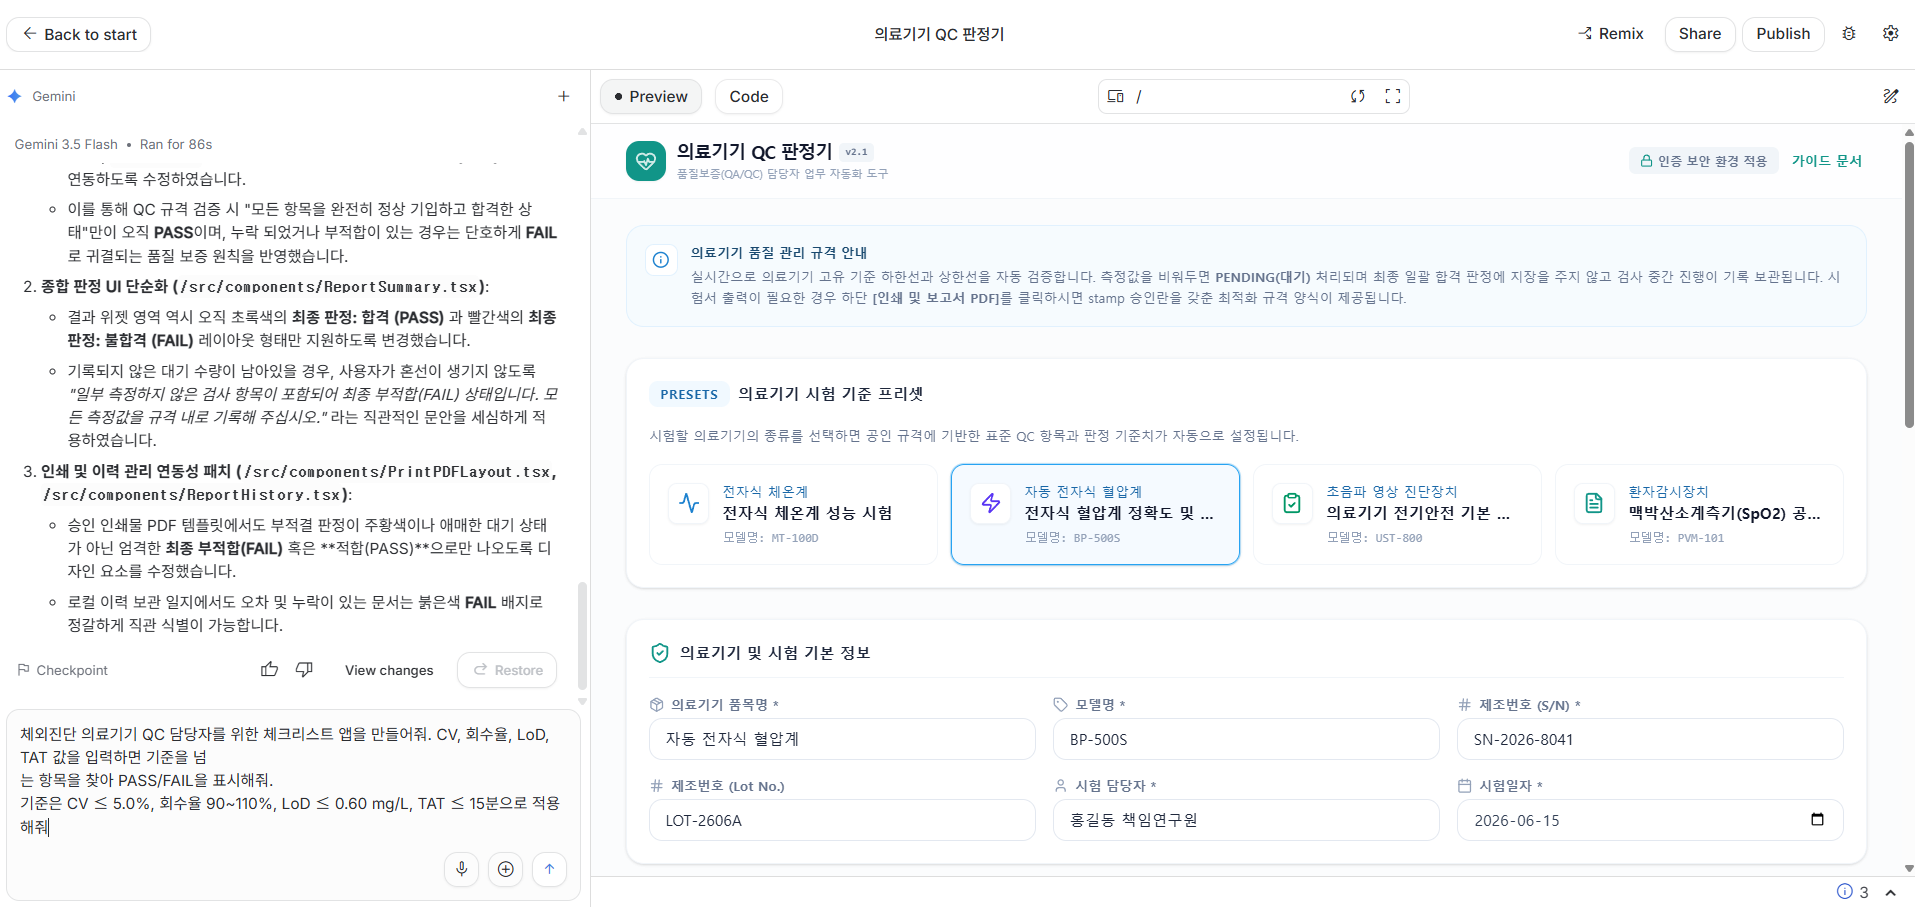Select the 환자감시장치 SpO2 preset
The image size is (1915, 907).
click(x=1699, y=514)
